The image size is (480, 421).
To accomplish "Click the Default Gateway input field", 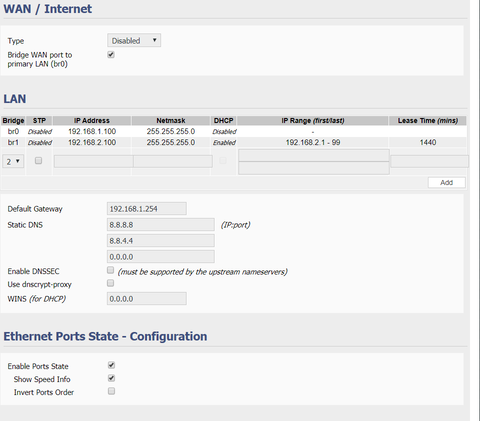I will [x=147, y=209].
